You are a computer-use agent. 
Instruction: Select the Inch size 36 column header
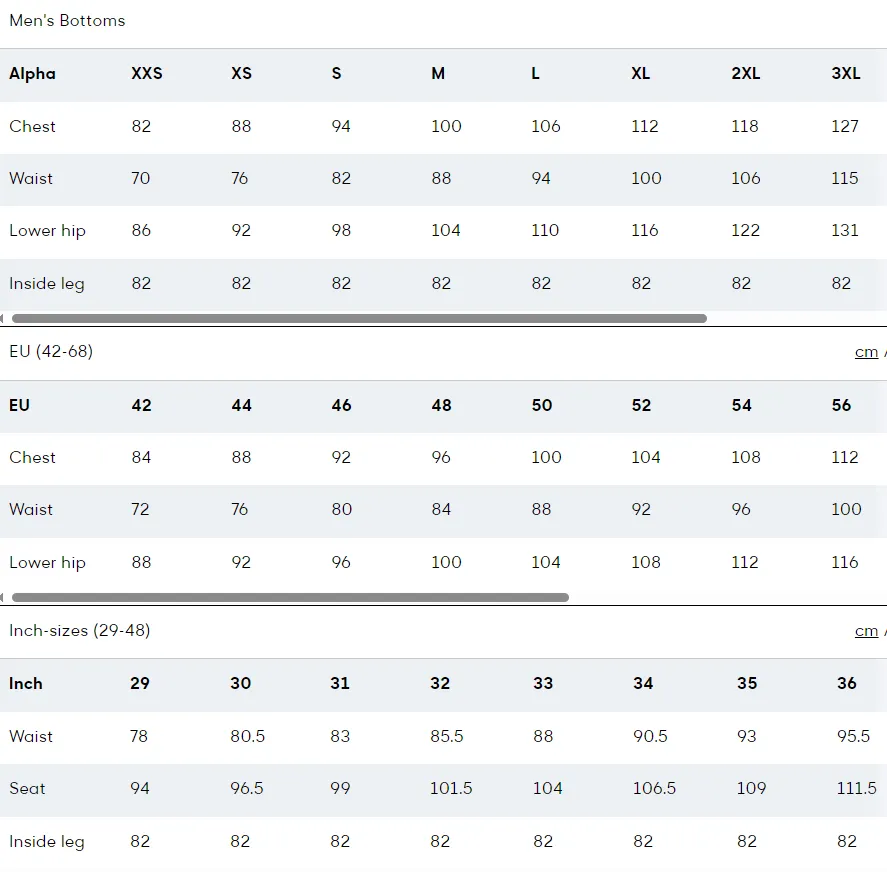point(846,683)
